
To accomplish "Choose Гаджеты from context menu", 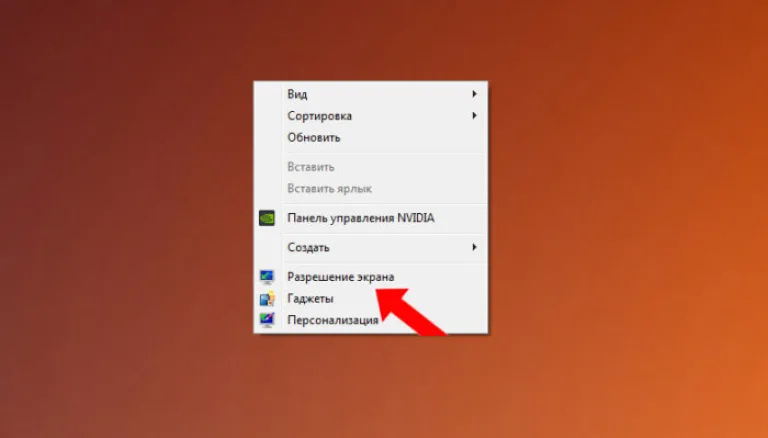I will click(x=370, y=298).
